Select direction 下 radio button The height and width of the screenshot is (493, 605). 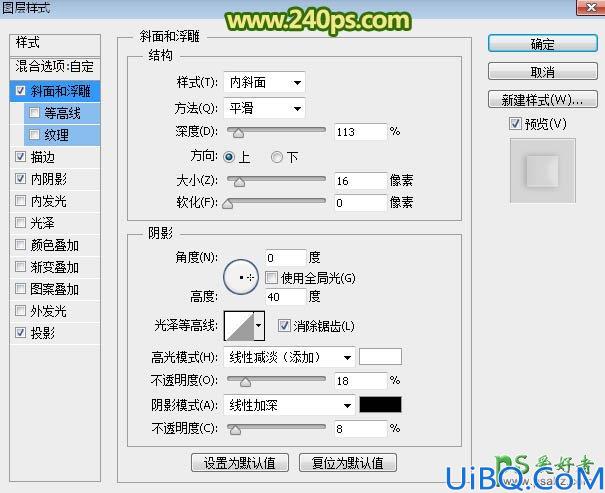(x=277, y=157)
